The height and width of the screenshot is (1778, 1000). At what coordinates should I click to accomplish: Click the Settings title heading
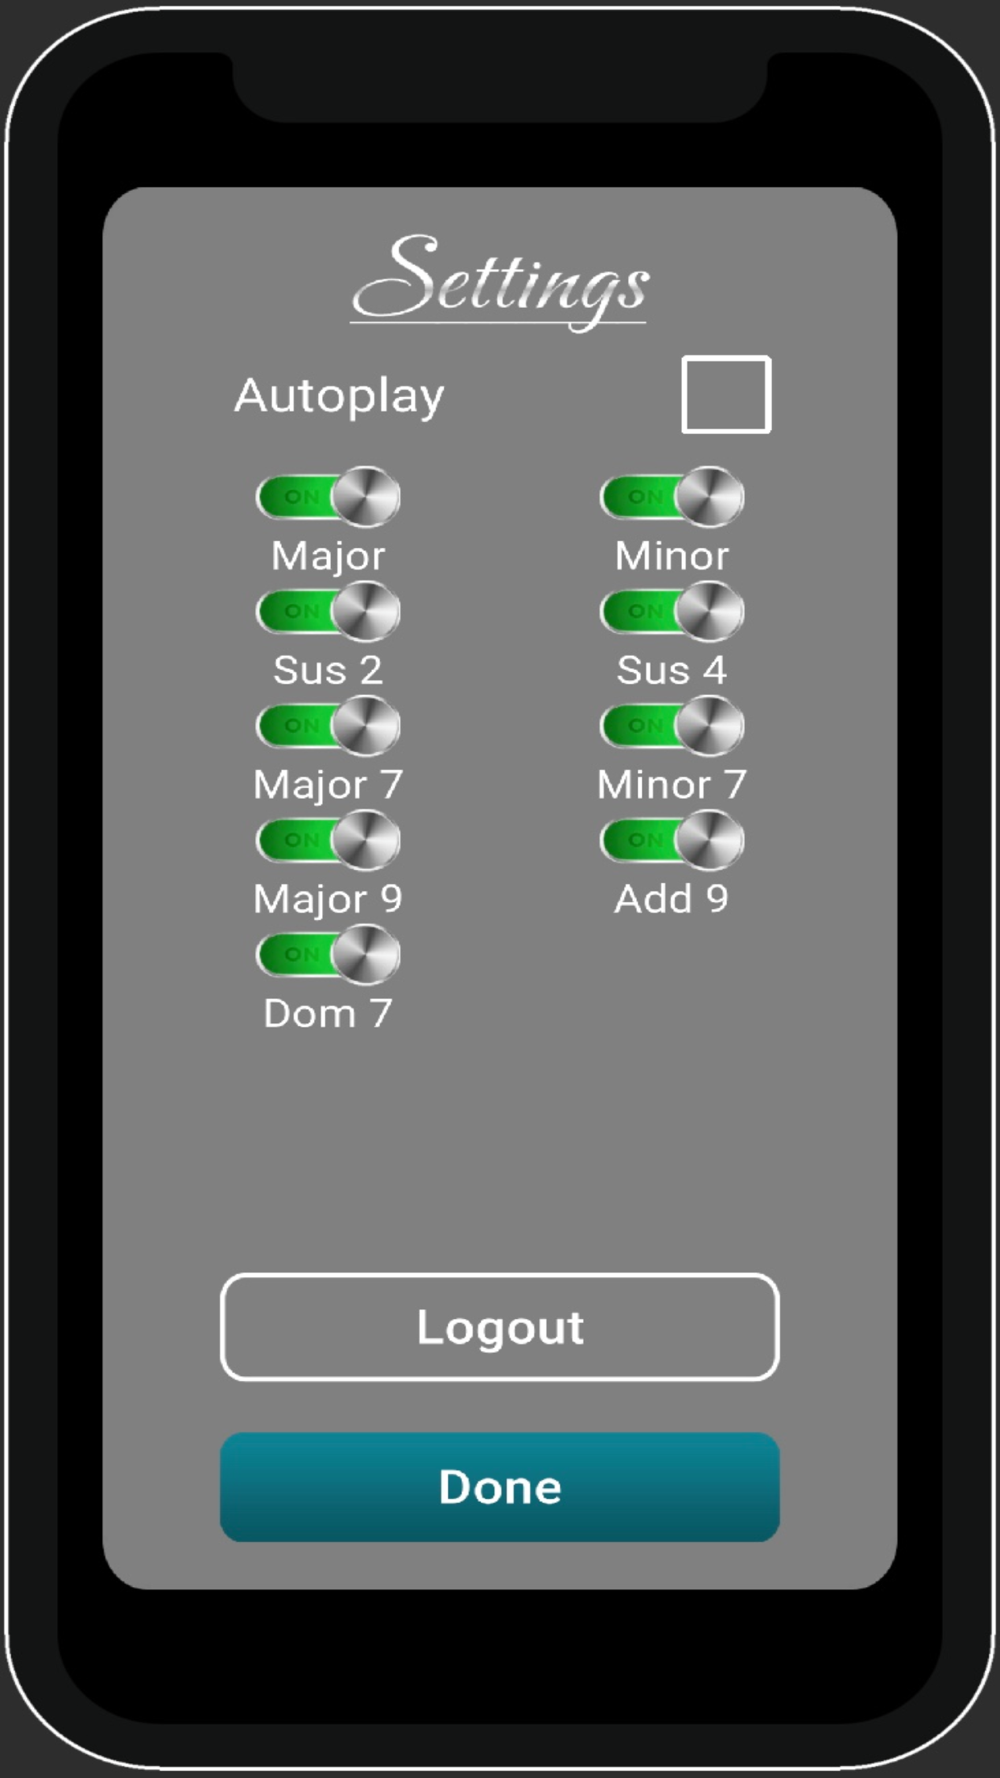[x=500, y=280]
